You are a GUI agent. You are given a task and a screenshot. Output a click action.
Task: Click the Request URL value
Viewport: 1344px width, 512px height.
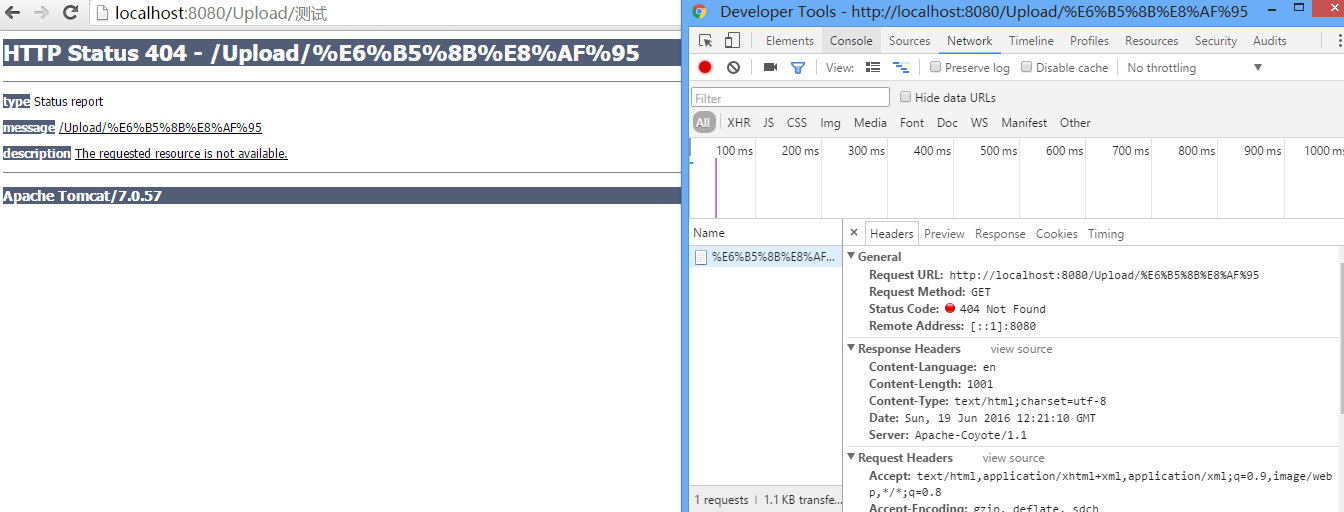1104,275
